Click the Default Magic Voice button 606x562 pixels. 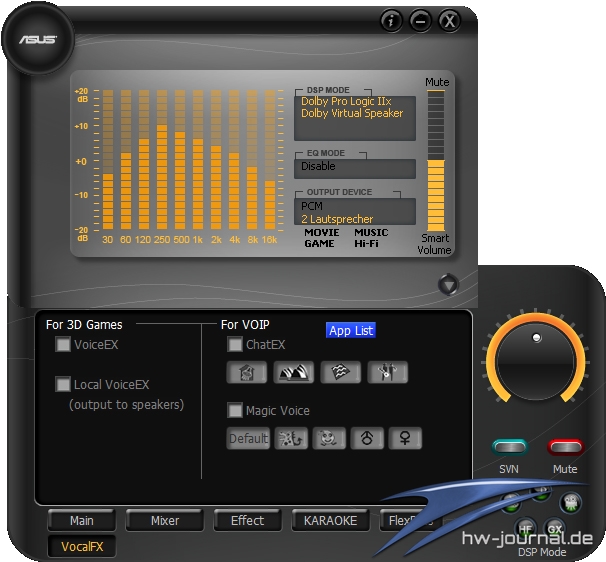pyautogui.click(x=248, y=438)
